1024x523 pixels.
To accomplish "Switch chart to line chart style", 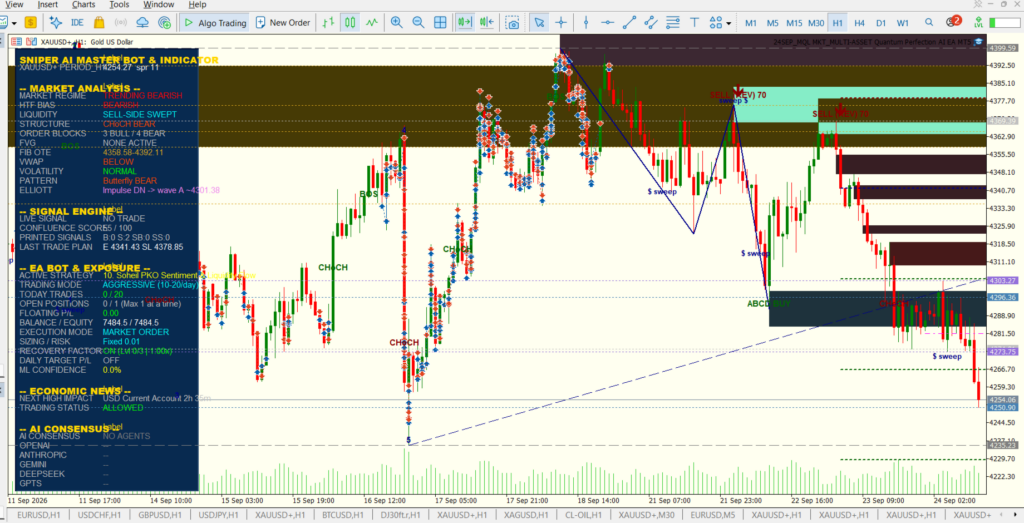I will pos(372,23).
